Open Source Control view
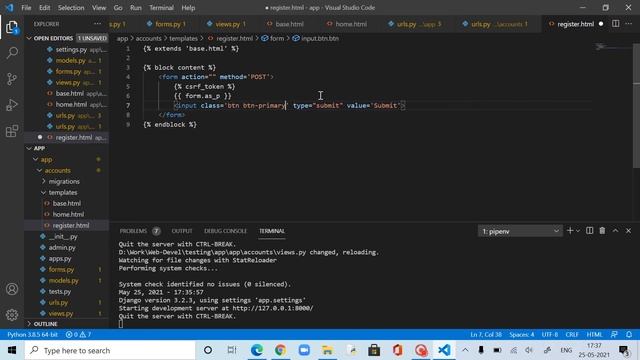640x360 pixels. (12, 79)
